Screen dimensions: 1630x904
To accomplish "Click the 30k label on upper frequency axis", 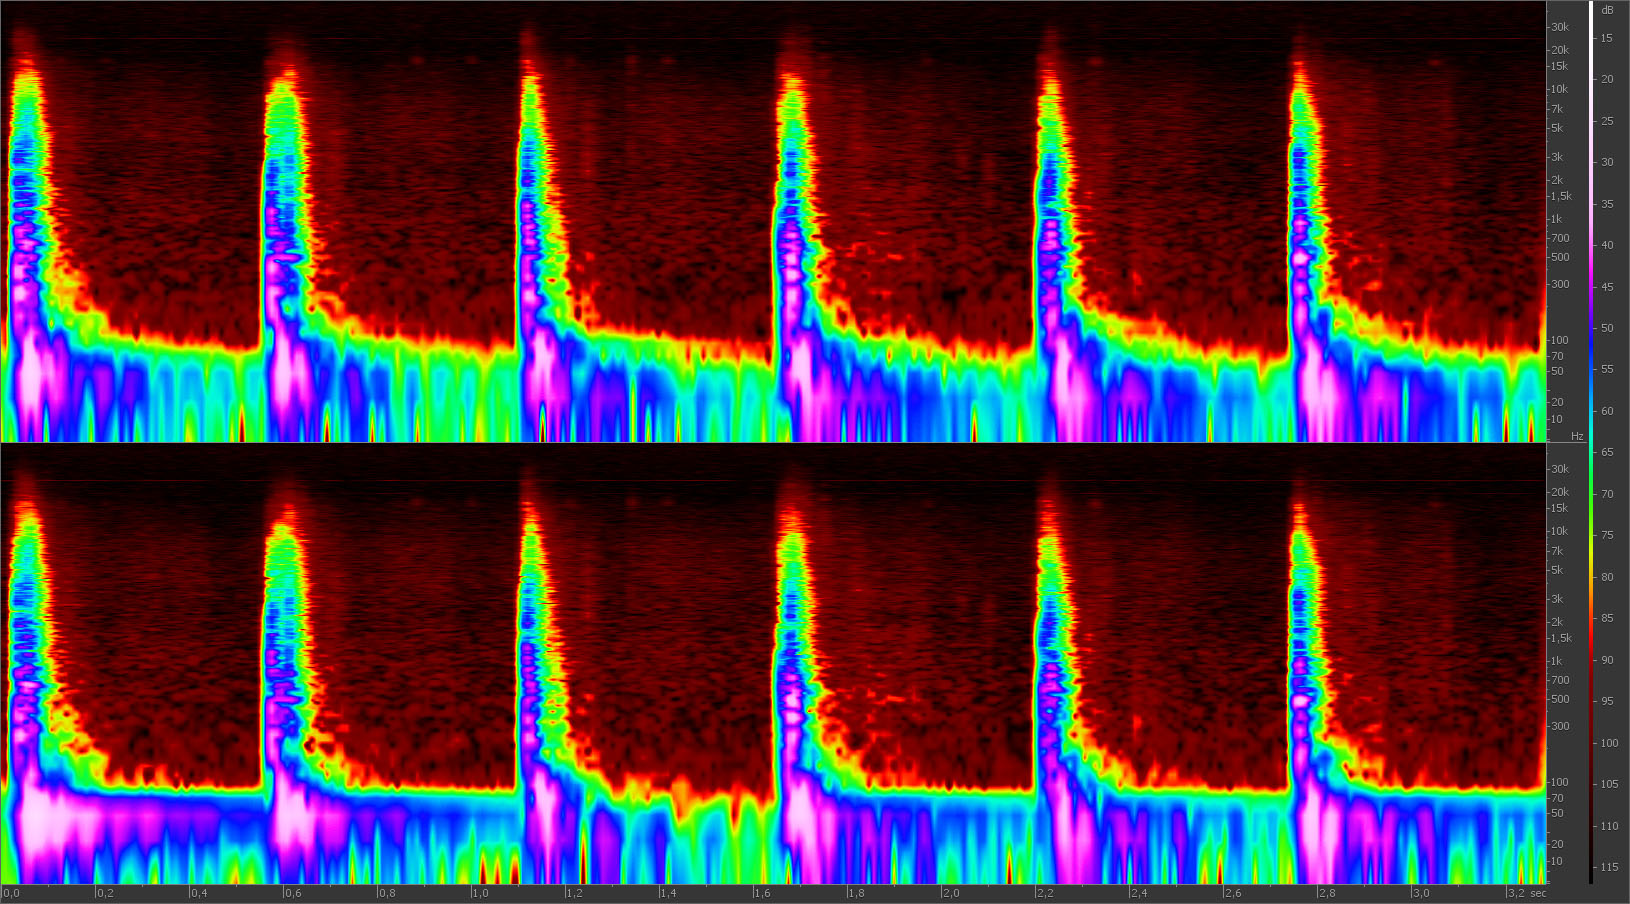I will [x=1559, y=27].
